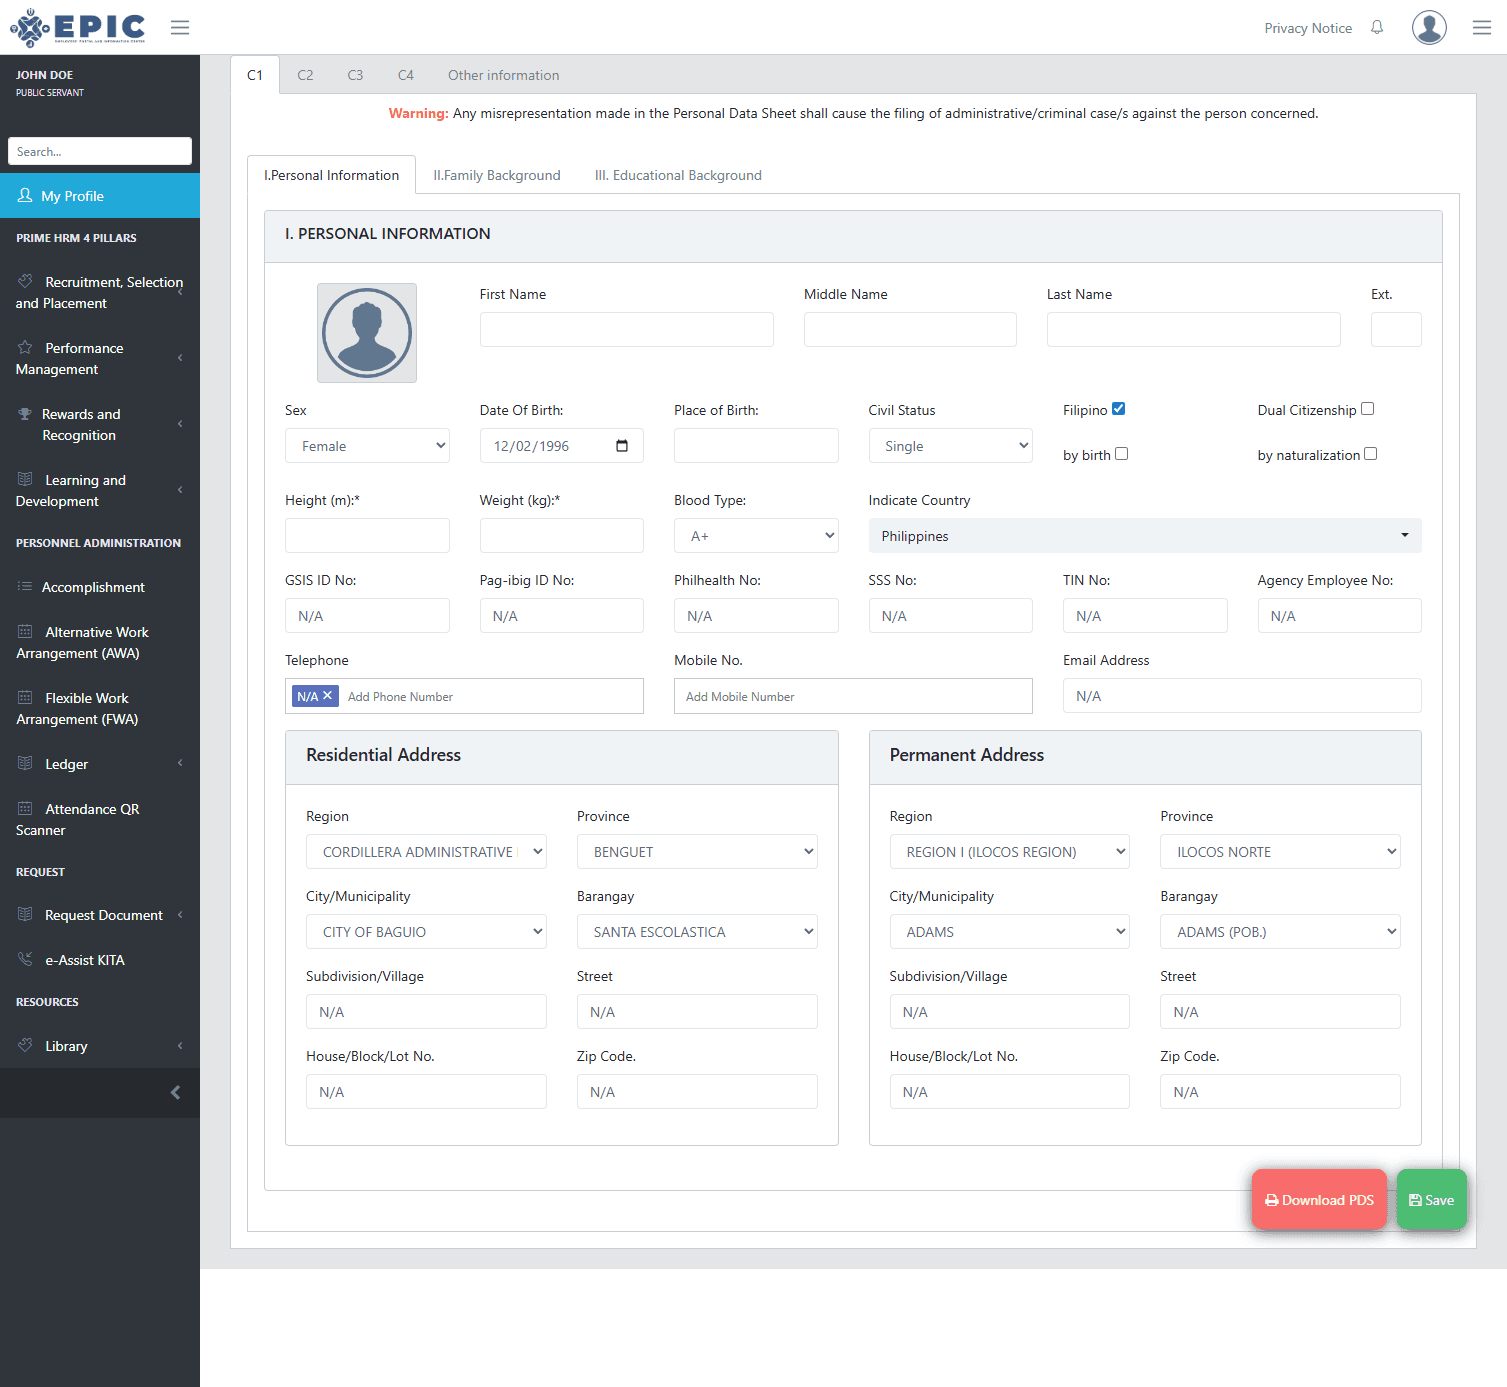
Task: Click the Request Document icon
Action: tap(25, 914)
